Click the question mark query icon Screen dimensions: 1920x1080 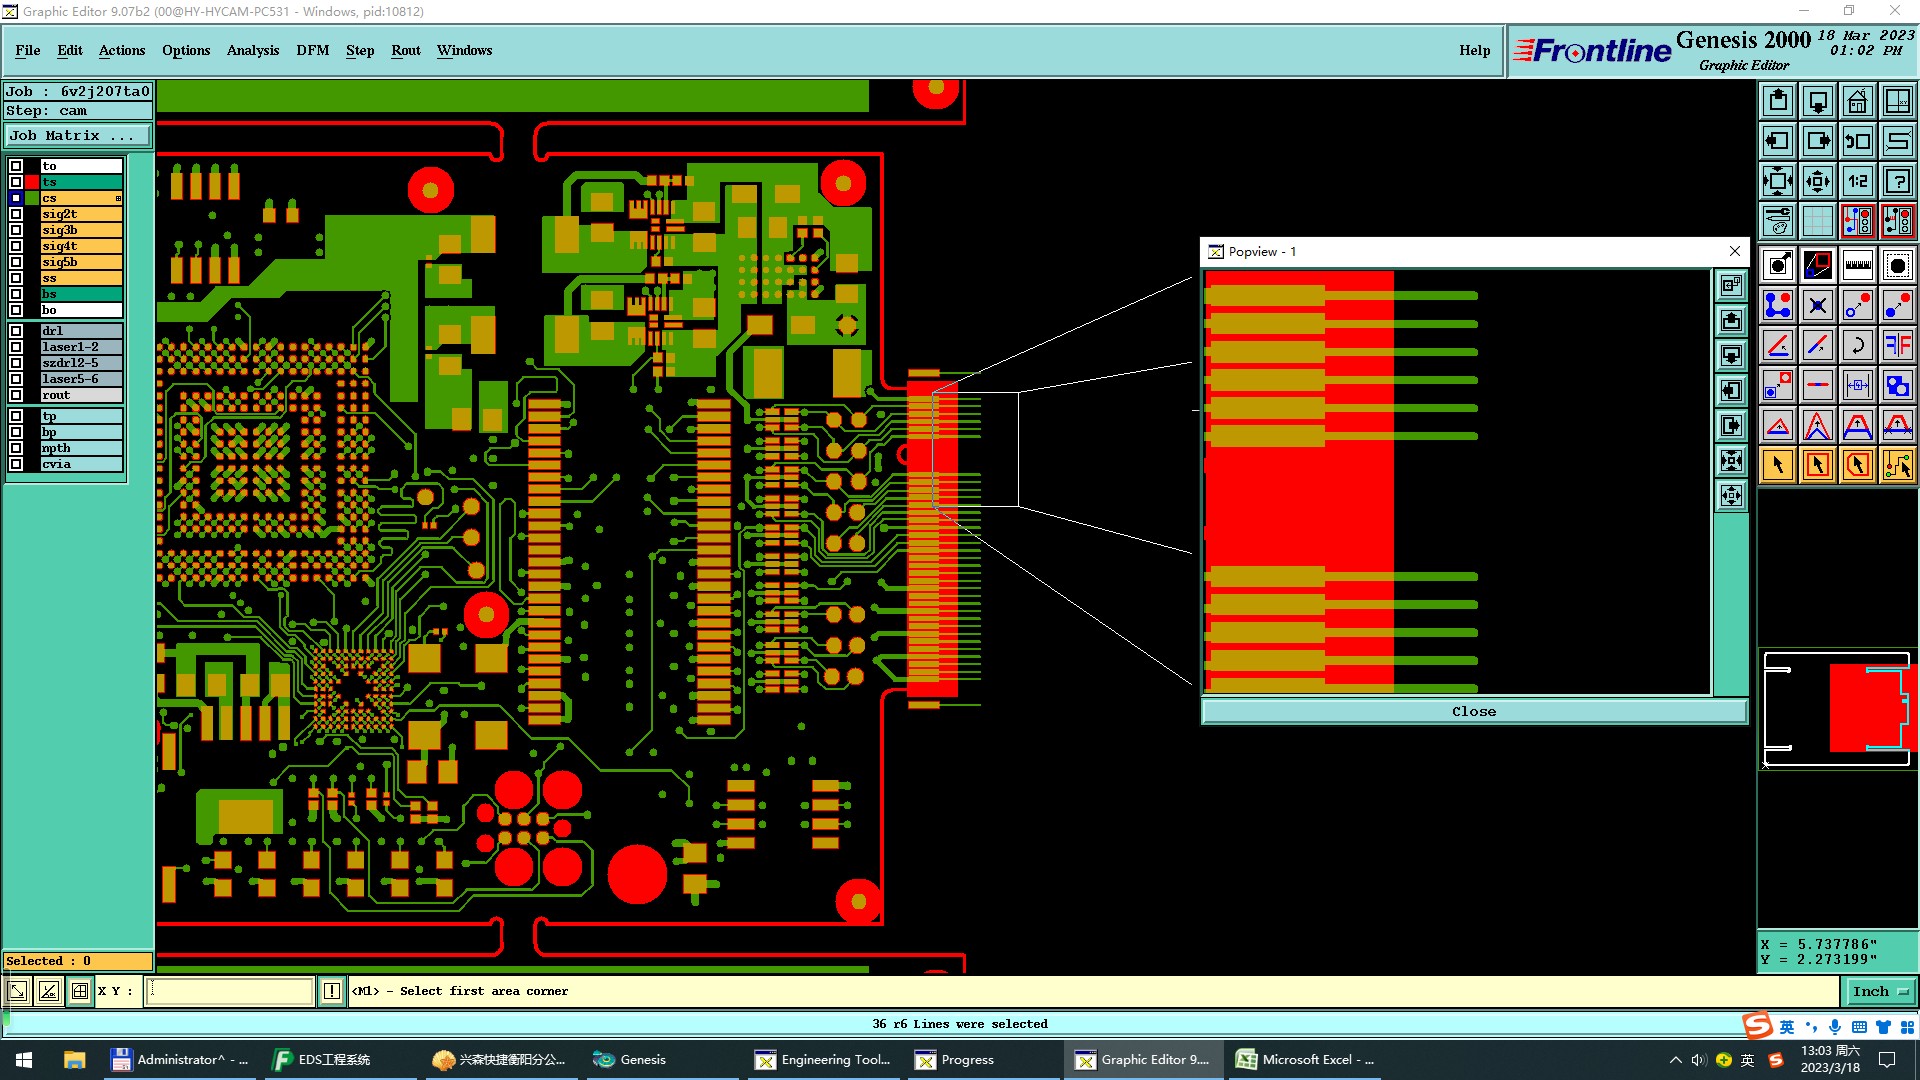1897,181
